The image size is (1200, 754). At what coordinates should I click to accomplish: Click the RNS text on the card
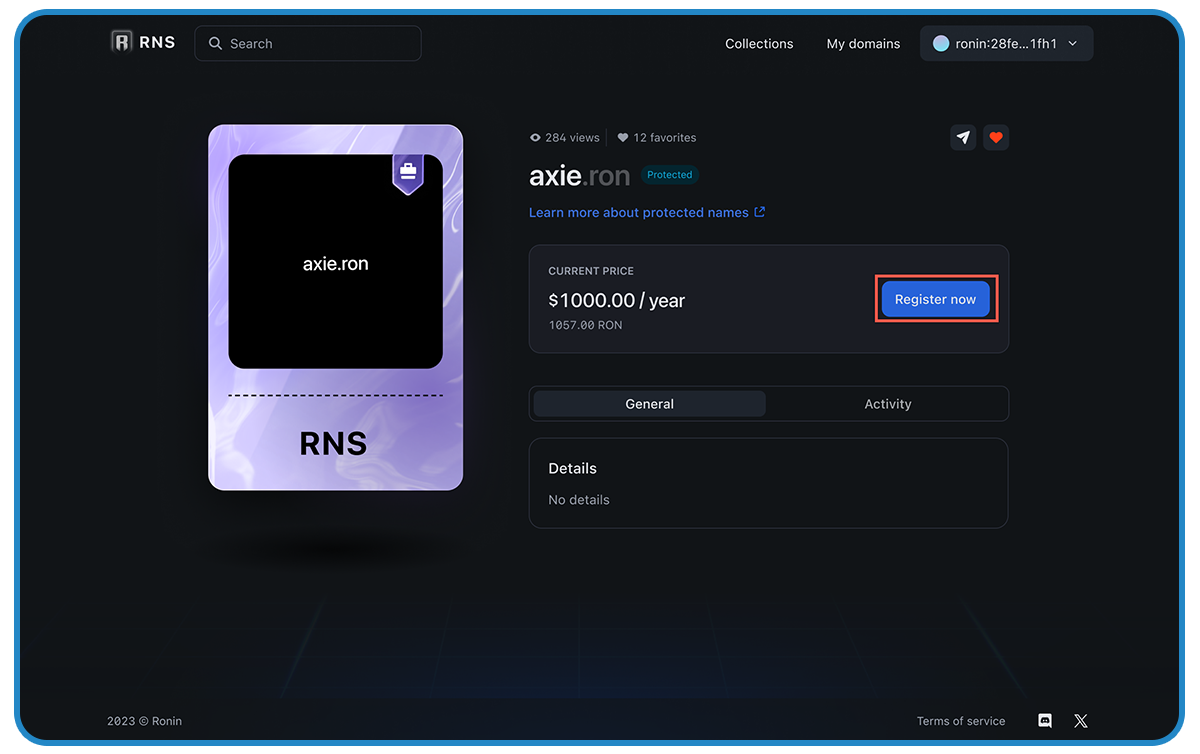[x=333, y=443]
